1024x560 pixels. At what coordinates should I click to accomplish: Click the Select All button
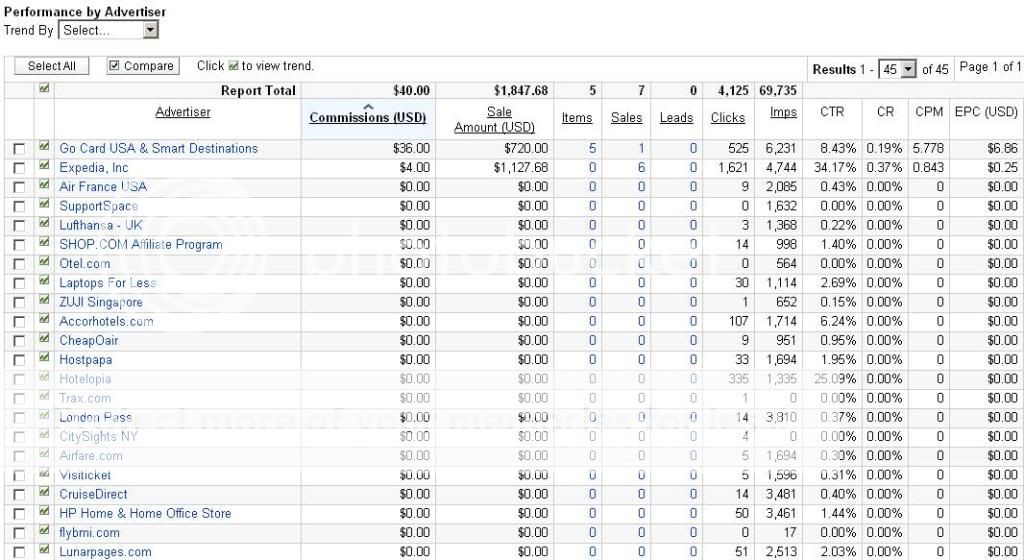point(52,66)
